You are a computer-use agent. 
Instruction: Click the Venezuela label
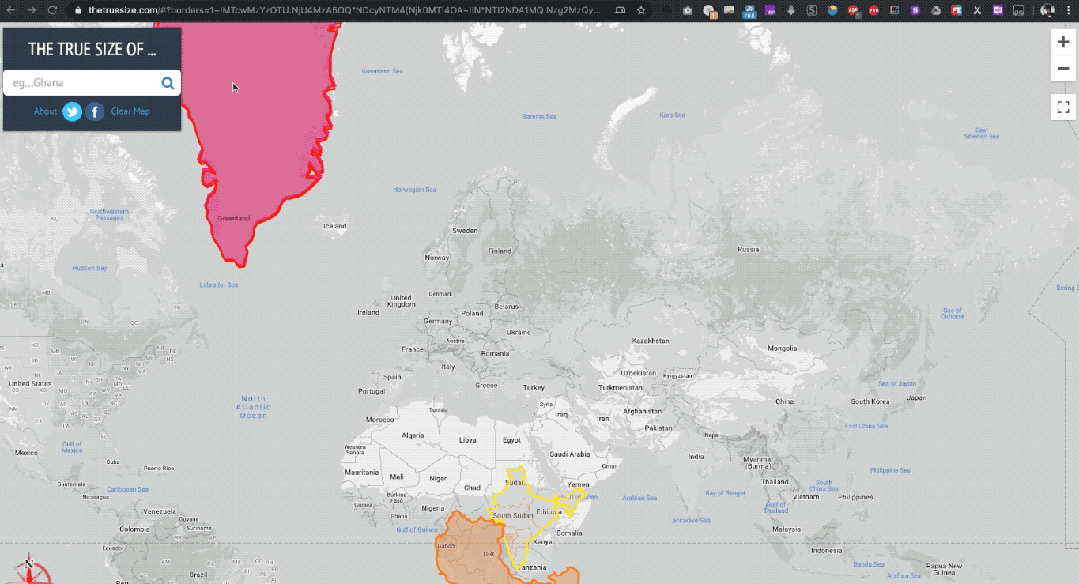(159, 512)
